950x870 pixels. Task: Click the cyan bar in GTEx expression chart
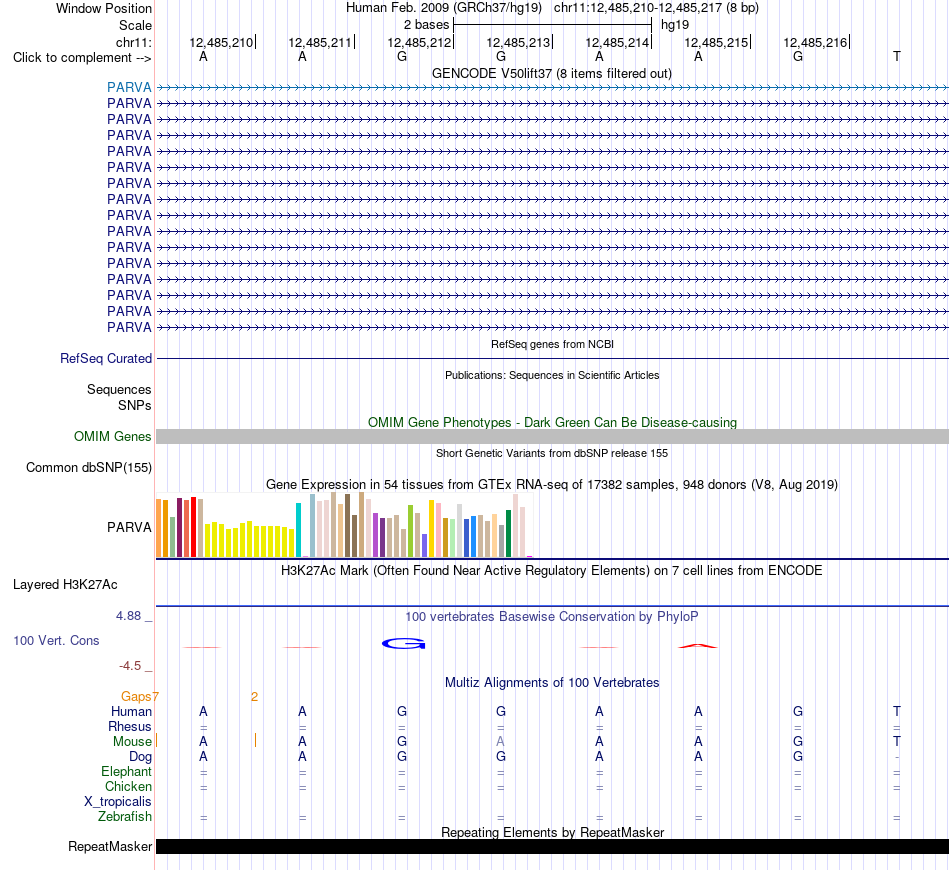coord(298,530)
